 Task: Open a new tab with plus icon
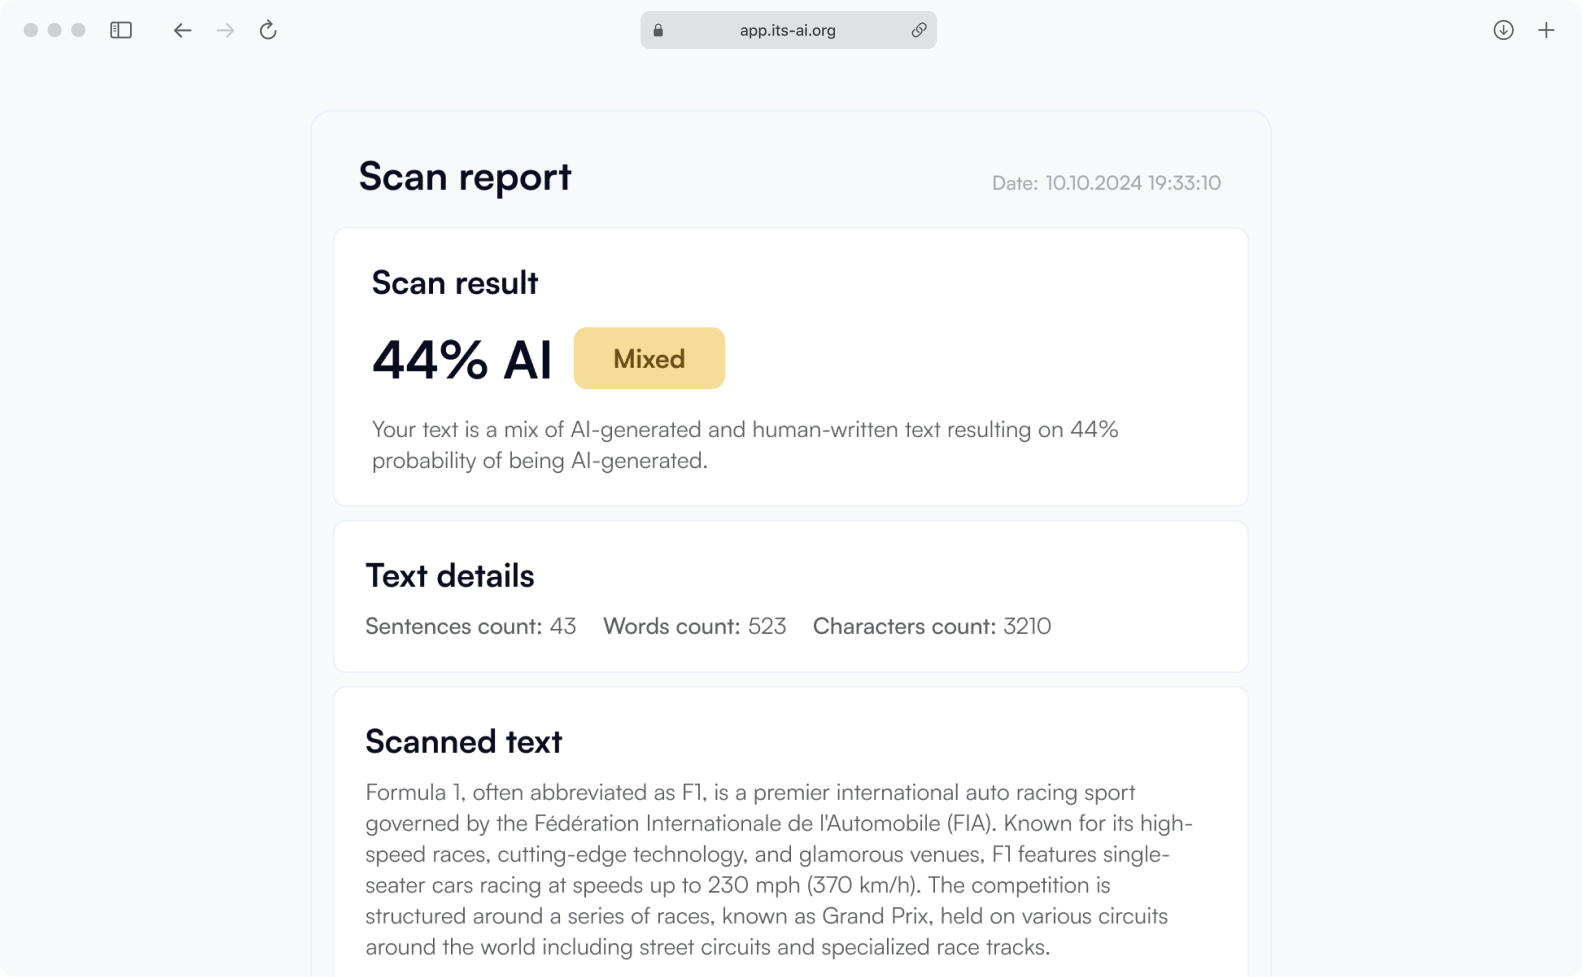pyautogui.click(x=1546, y=30)
